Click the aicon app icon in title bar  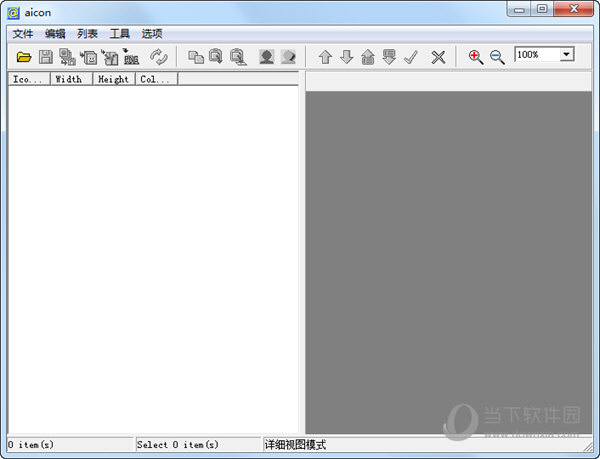click(x=13, y=13)
